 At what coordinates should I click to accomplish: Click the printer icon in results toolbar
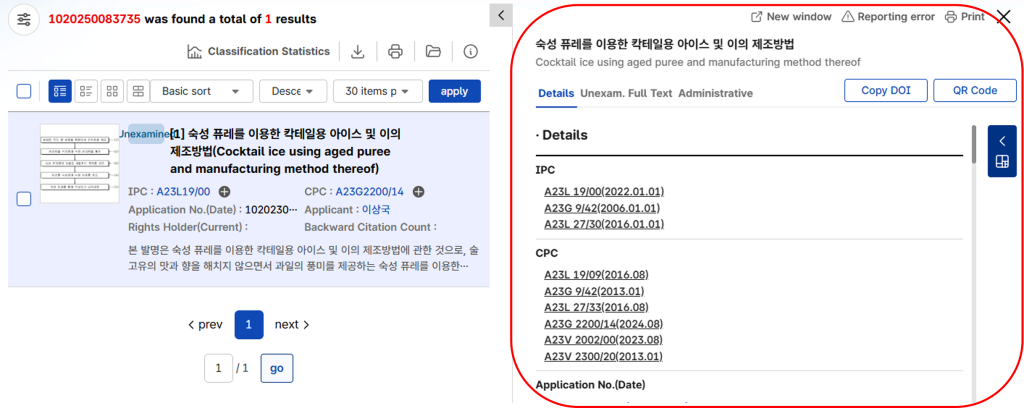pyautogui.click(x=395, y=51)
